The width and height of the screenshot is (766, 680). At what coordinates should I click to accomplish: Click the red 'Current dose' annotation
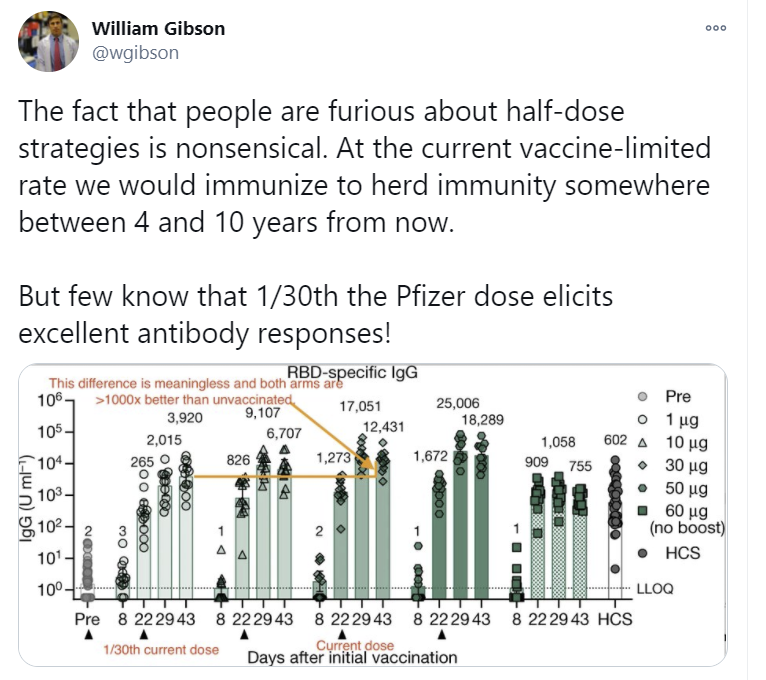click(x=354, y=645)
